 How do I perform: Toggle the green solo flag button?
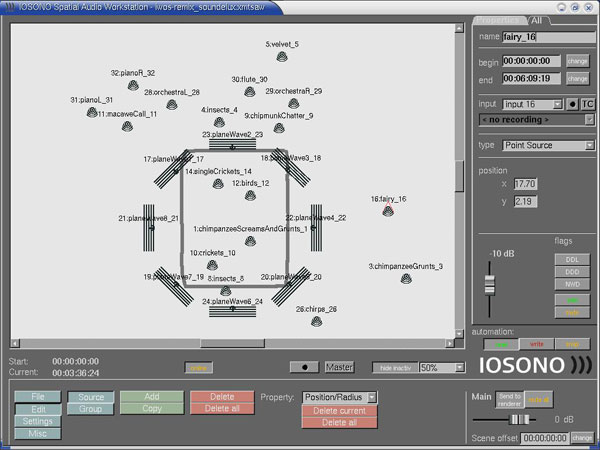(572, 300)
